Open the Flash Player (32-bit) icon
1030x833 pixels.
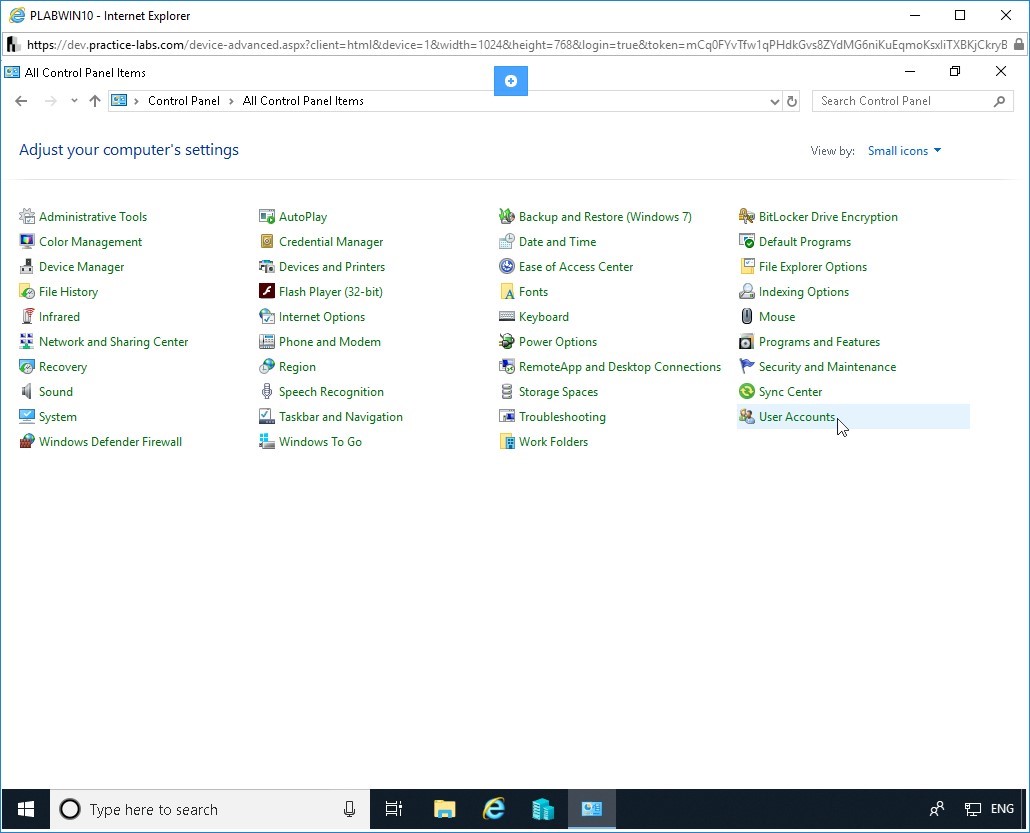tap(267, 291)
